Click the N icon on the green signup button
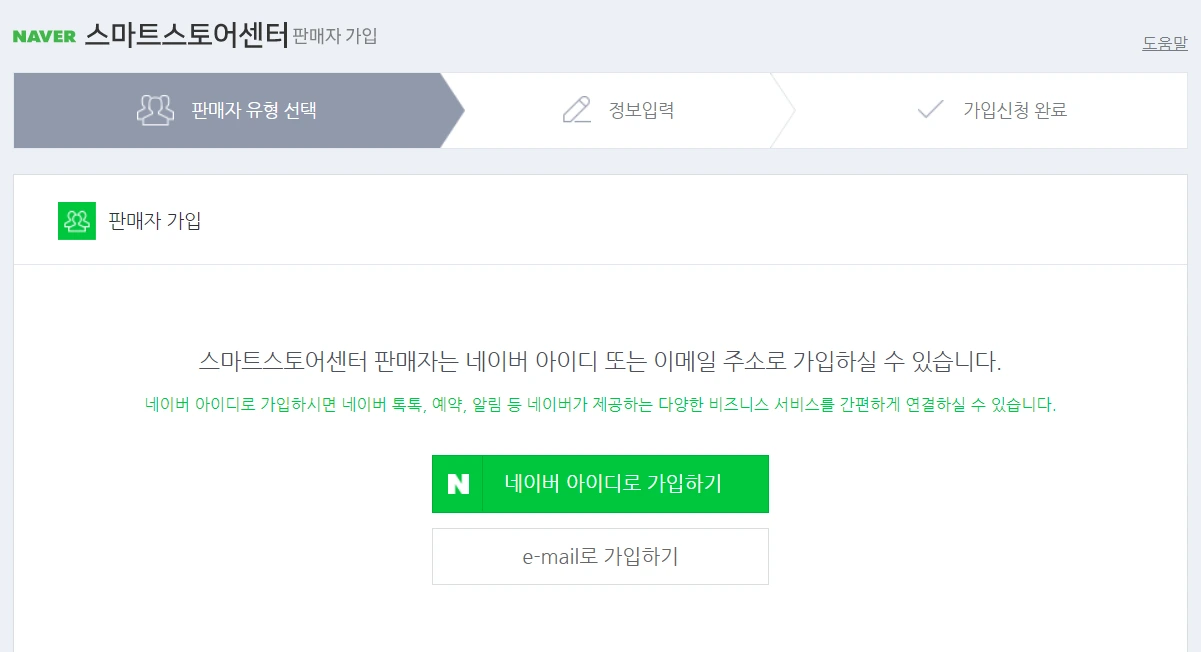This screenshot has width=1201, height=652. [457, 483]
